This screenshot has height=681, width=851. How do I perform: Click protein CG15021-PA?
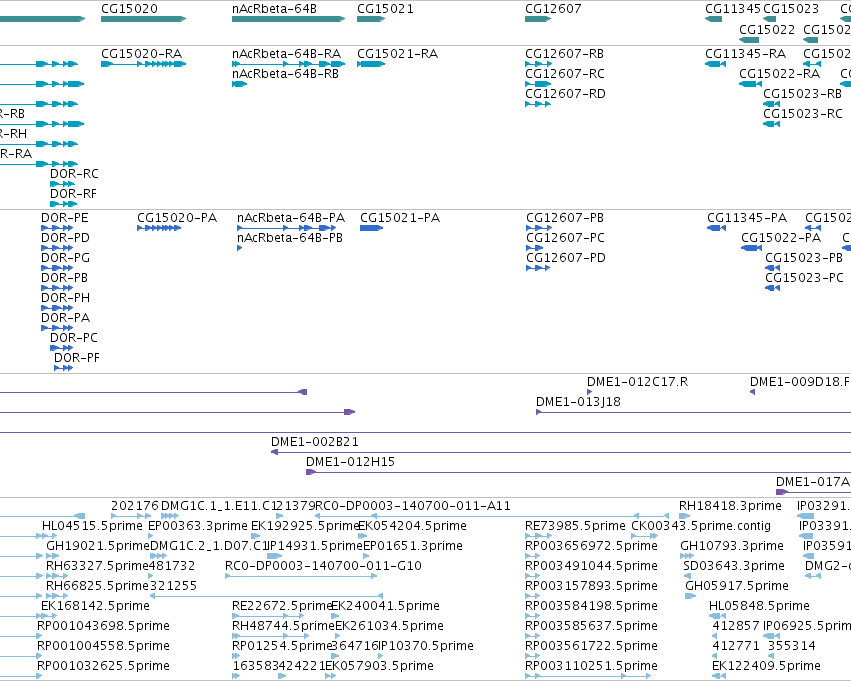click(372, 228)
